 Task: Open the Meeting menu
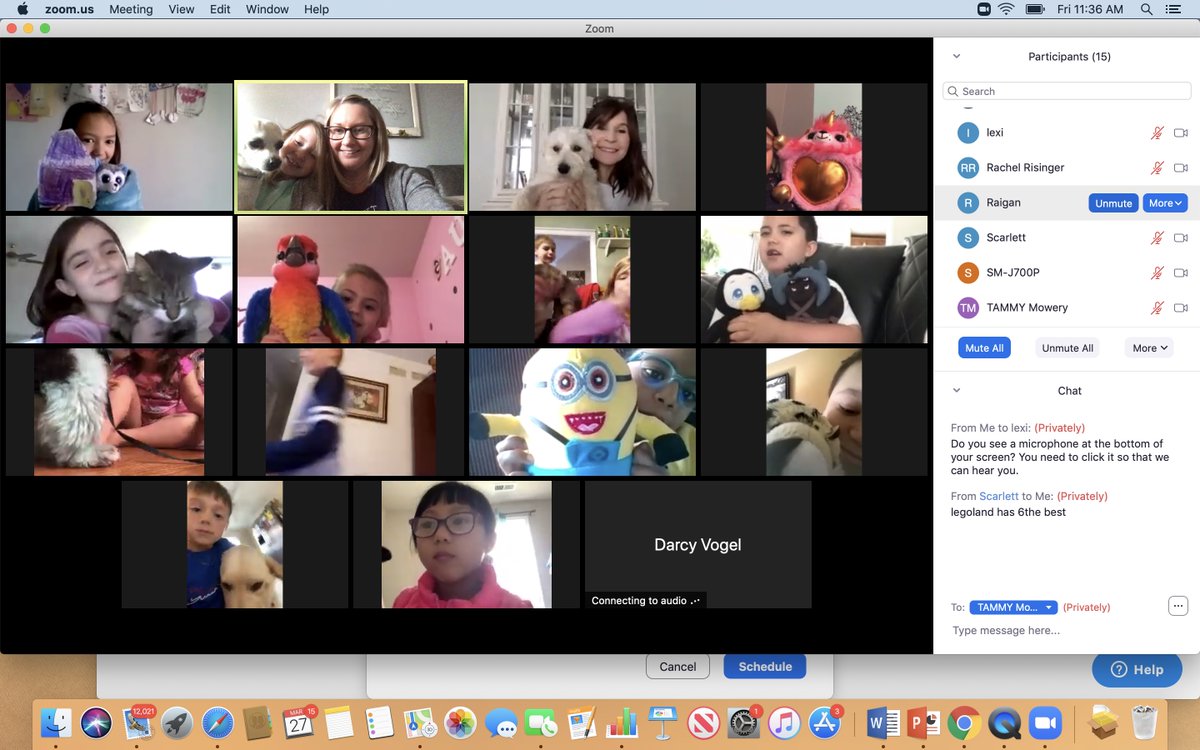(131, 9)
